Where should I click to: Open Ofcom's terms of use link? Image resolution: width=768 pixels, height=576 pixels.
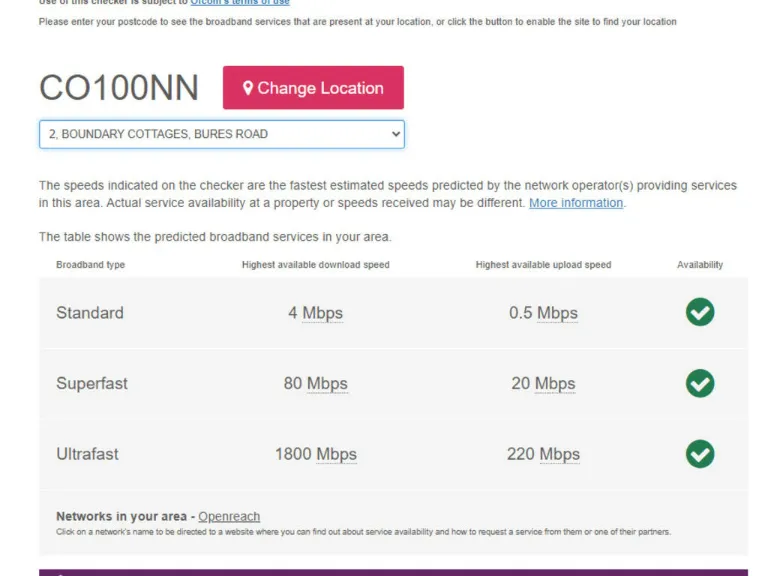240,3
